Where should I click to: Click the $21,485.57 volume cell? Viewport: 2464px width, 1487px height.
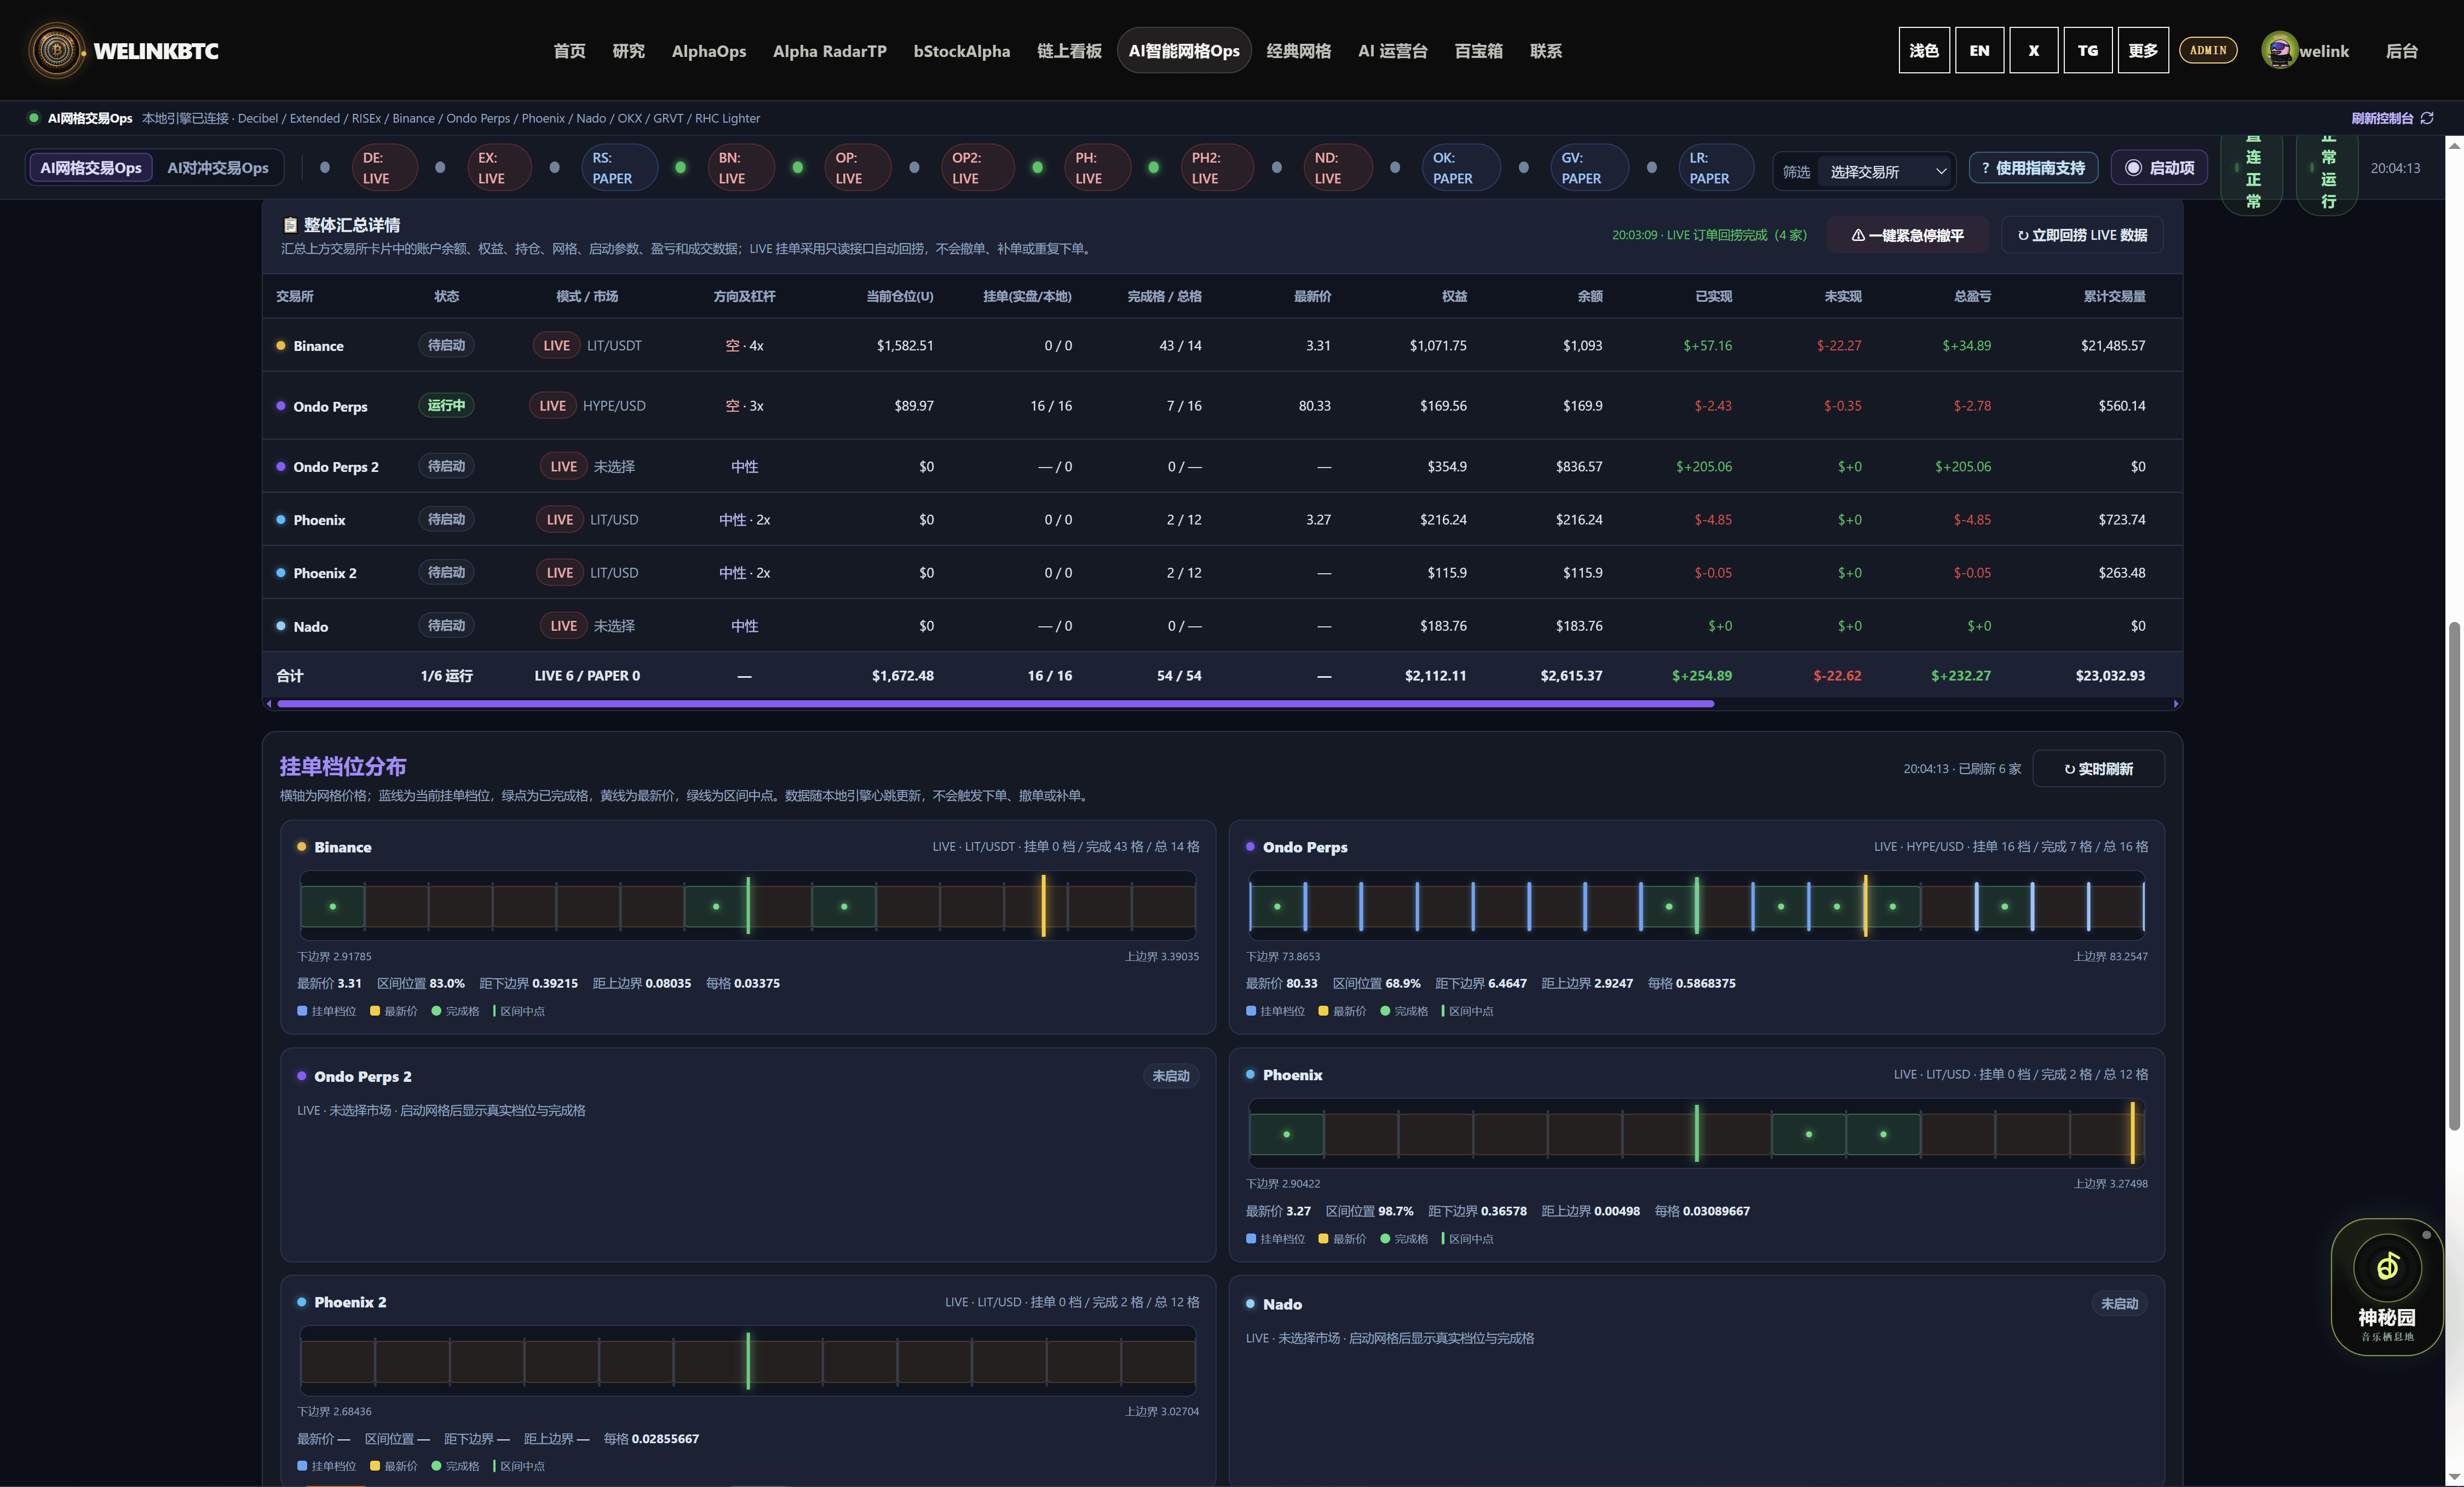coord(2112,345)
